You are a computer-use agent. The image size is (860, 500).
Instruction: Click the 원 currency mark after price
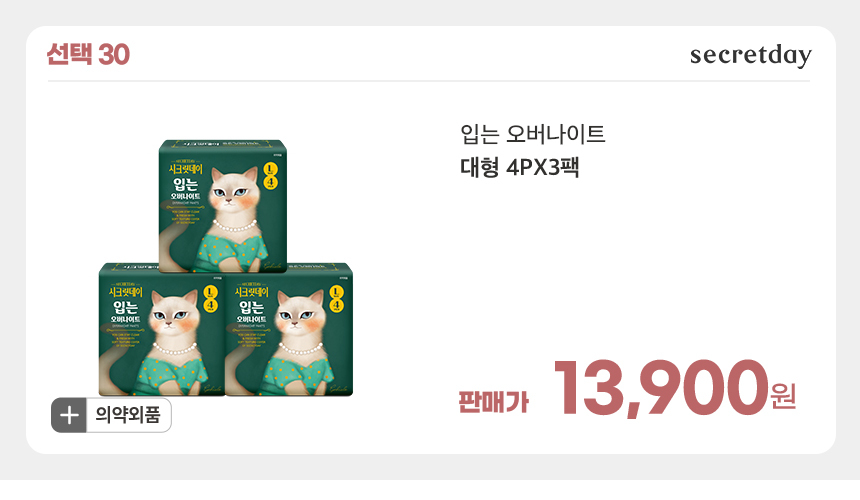[x=783, y=396]
